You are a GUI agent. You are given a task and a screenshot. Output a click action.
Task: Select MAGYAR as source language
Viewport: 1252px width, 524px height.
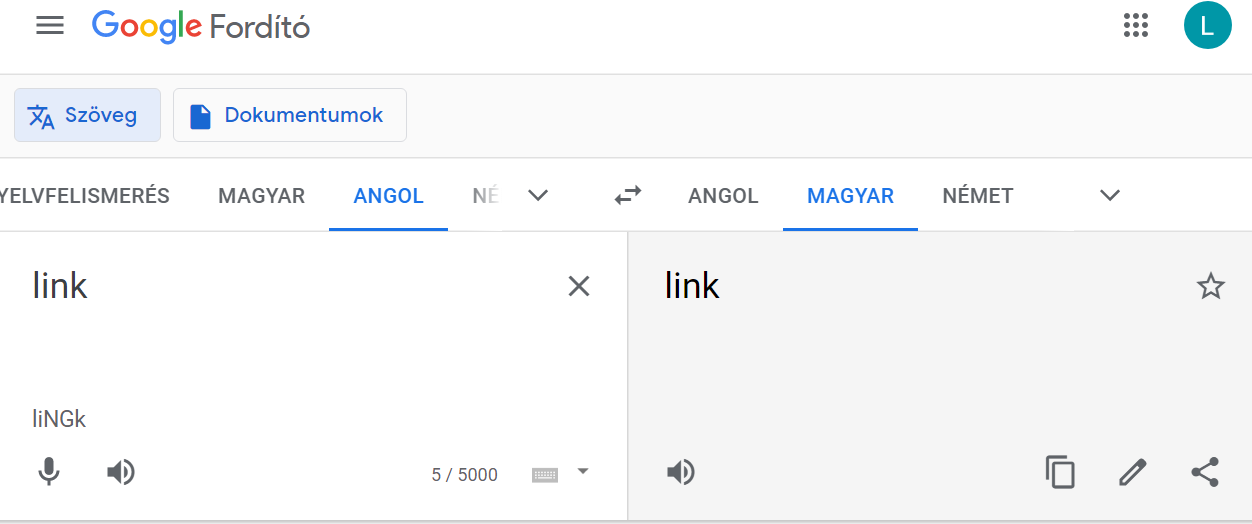tap(262, 196)
